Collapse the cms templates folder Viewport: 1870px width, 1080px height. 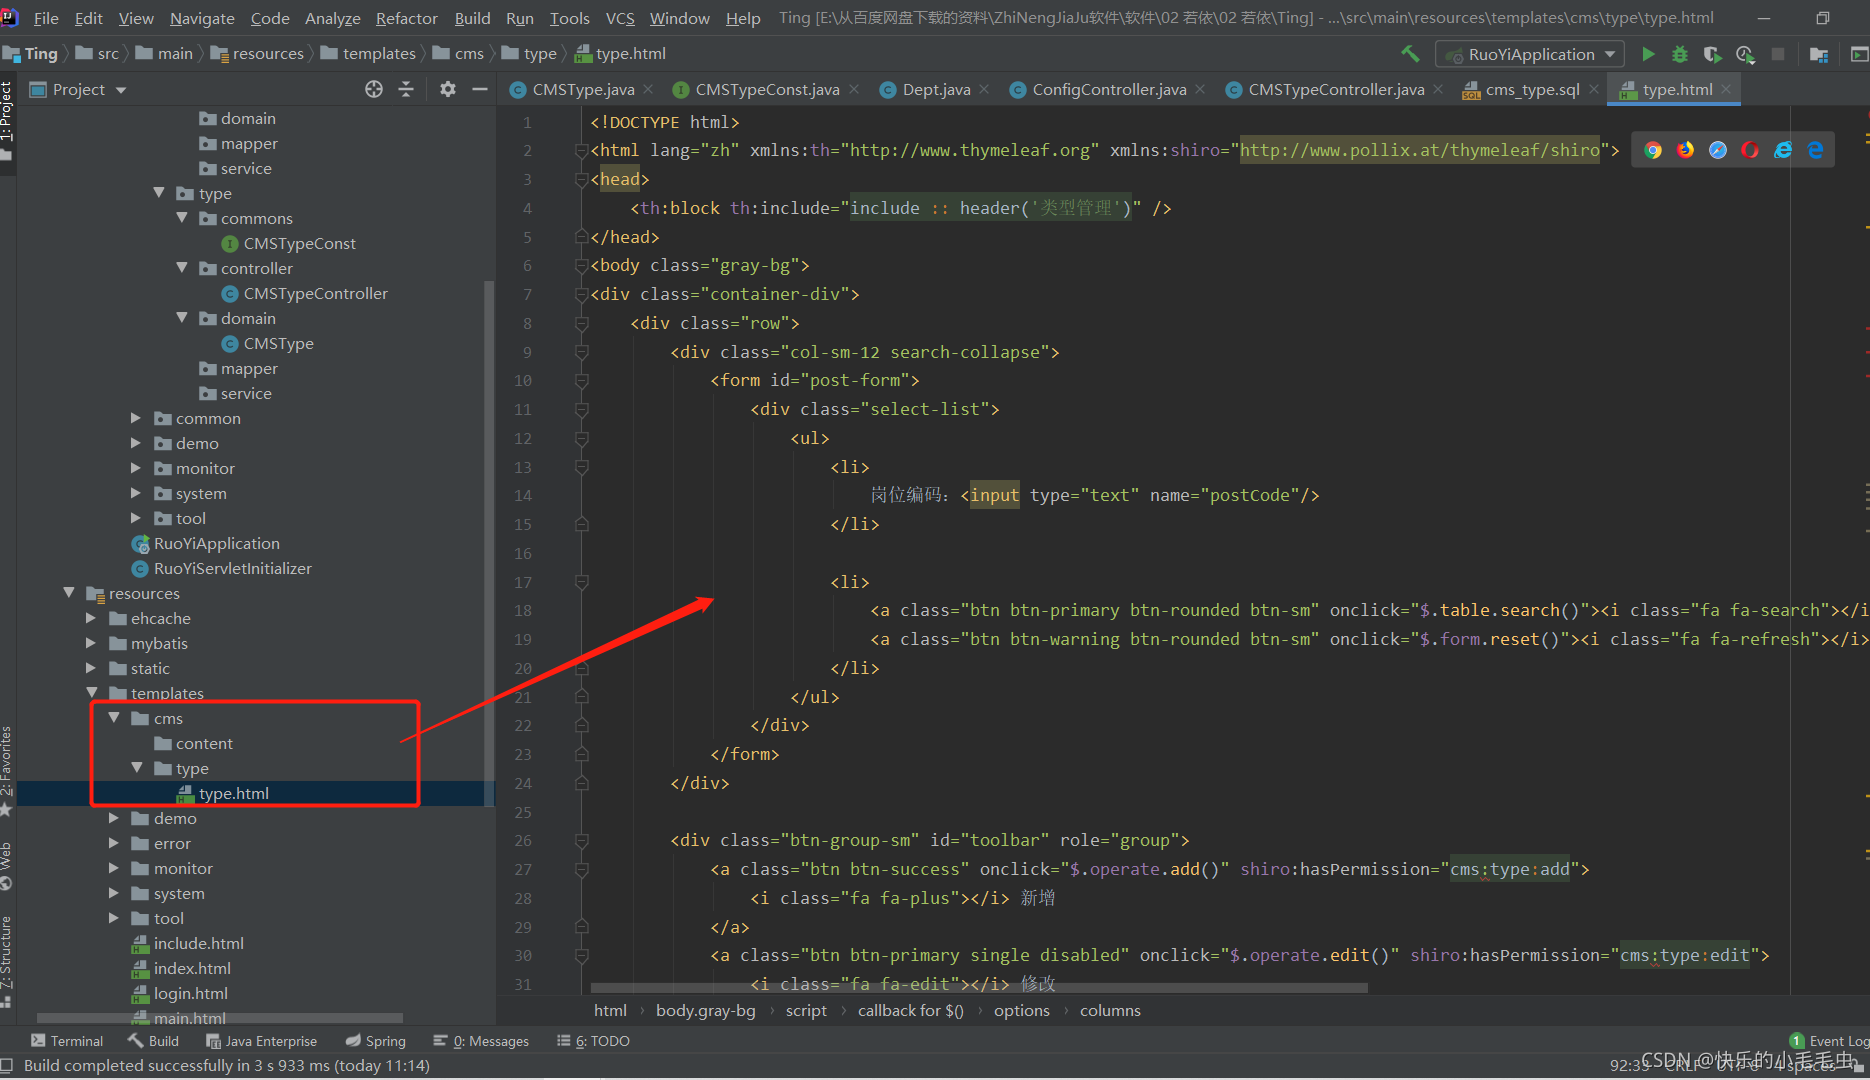114,718
